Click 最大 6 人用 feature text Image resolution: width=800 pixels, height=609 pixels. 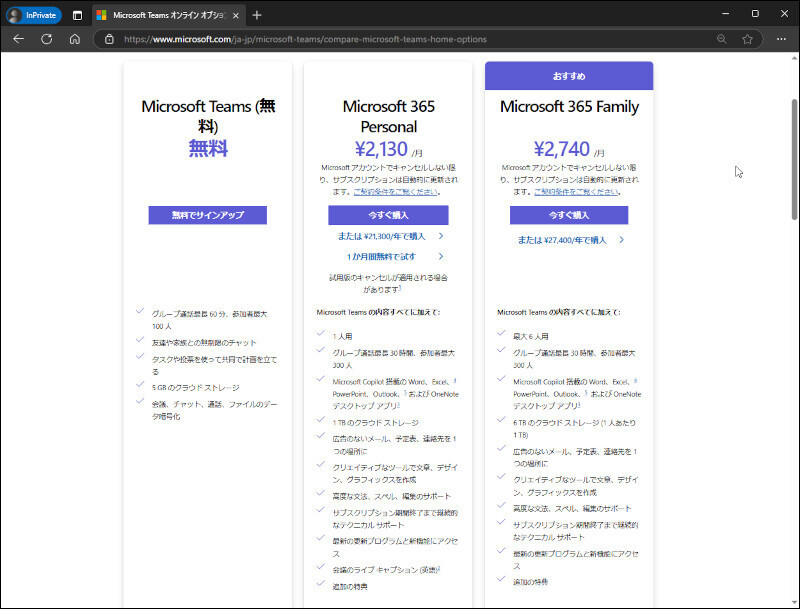coord(531,337)
